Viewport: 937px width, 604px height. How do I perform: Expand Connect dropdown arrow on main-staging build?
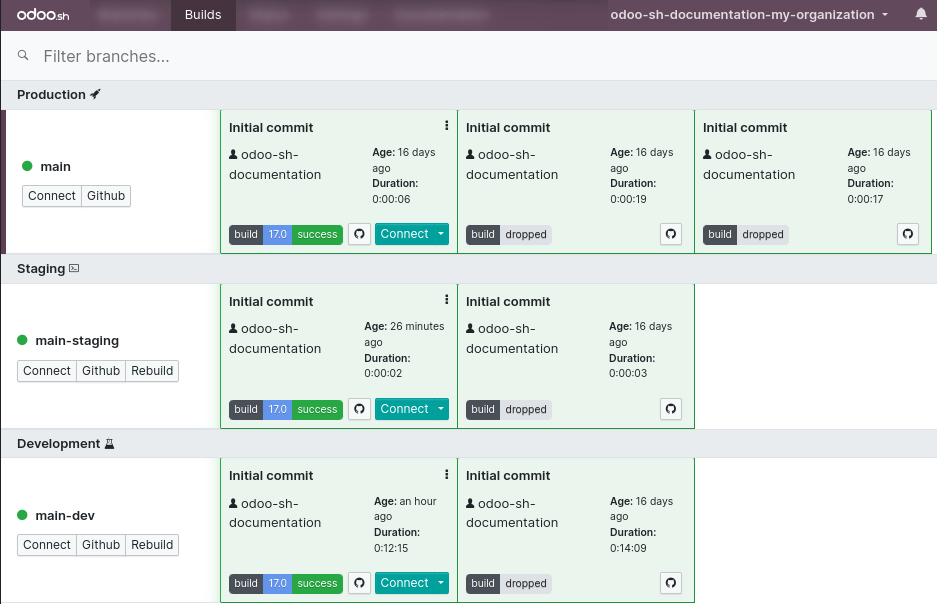point(440,409)
